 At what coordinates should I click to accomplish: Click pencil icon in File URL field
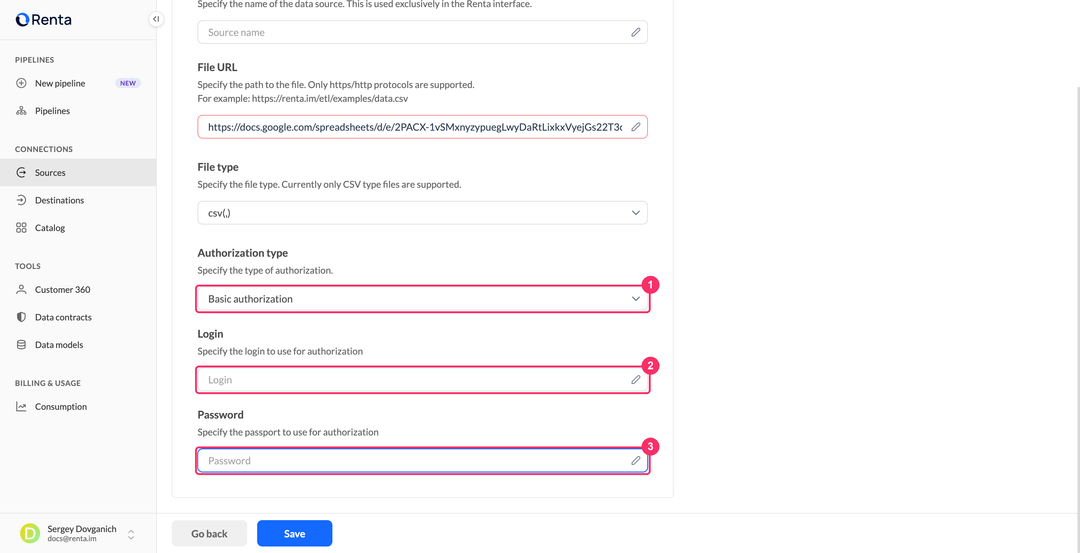(x=636, y=127)
